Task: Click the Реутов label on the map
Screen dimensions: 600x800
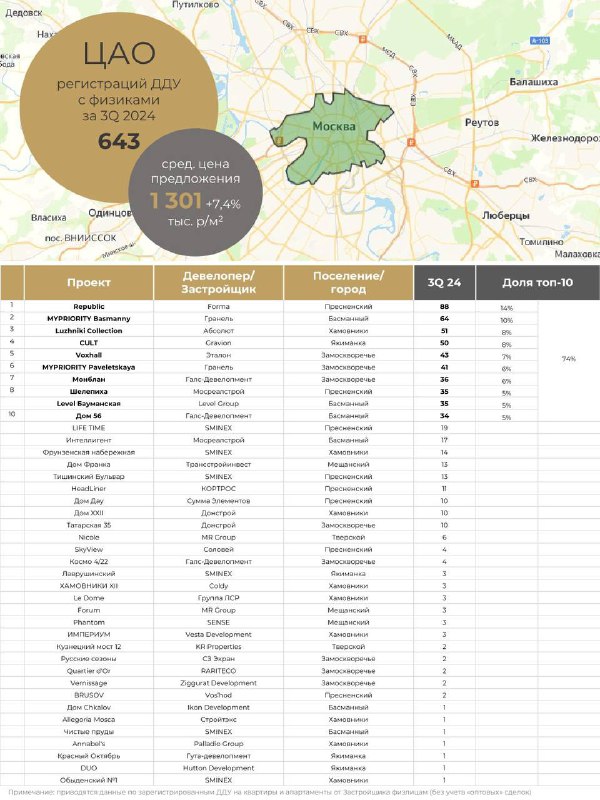Action: pyautogui.click(x=482, y=122)
